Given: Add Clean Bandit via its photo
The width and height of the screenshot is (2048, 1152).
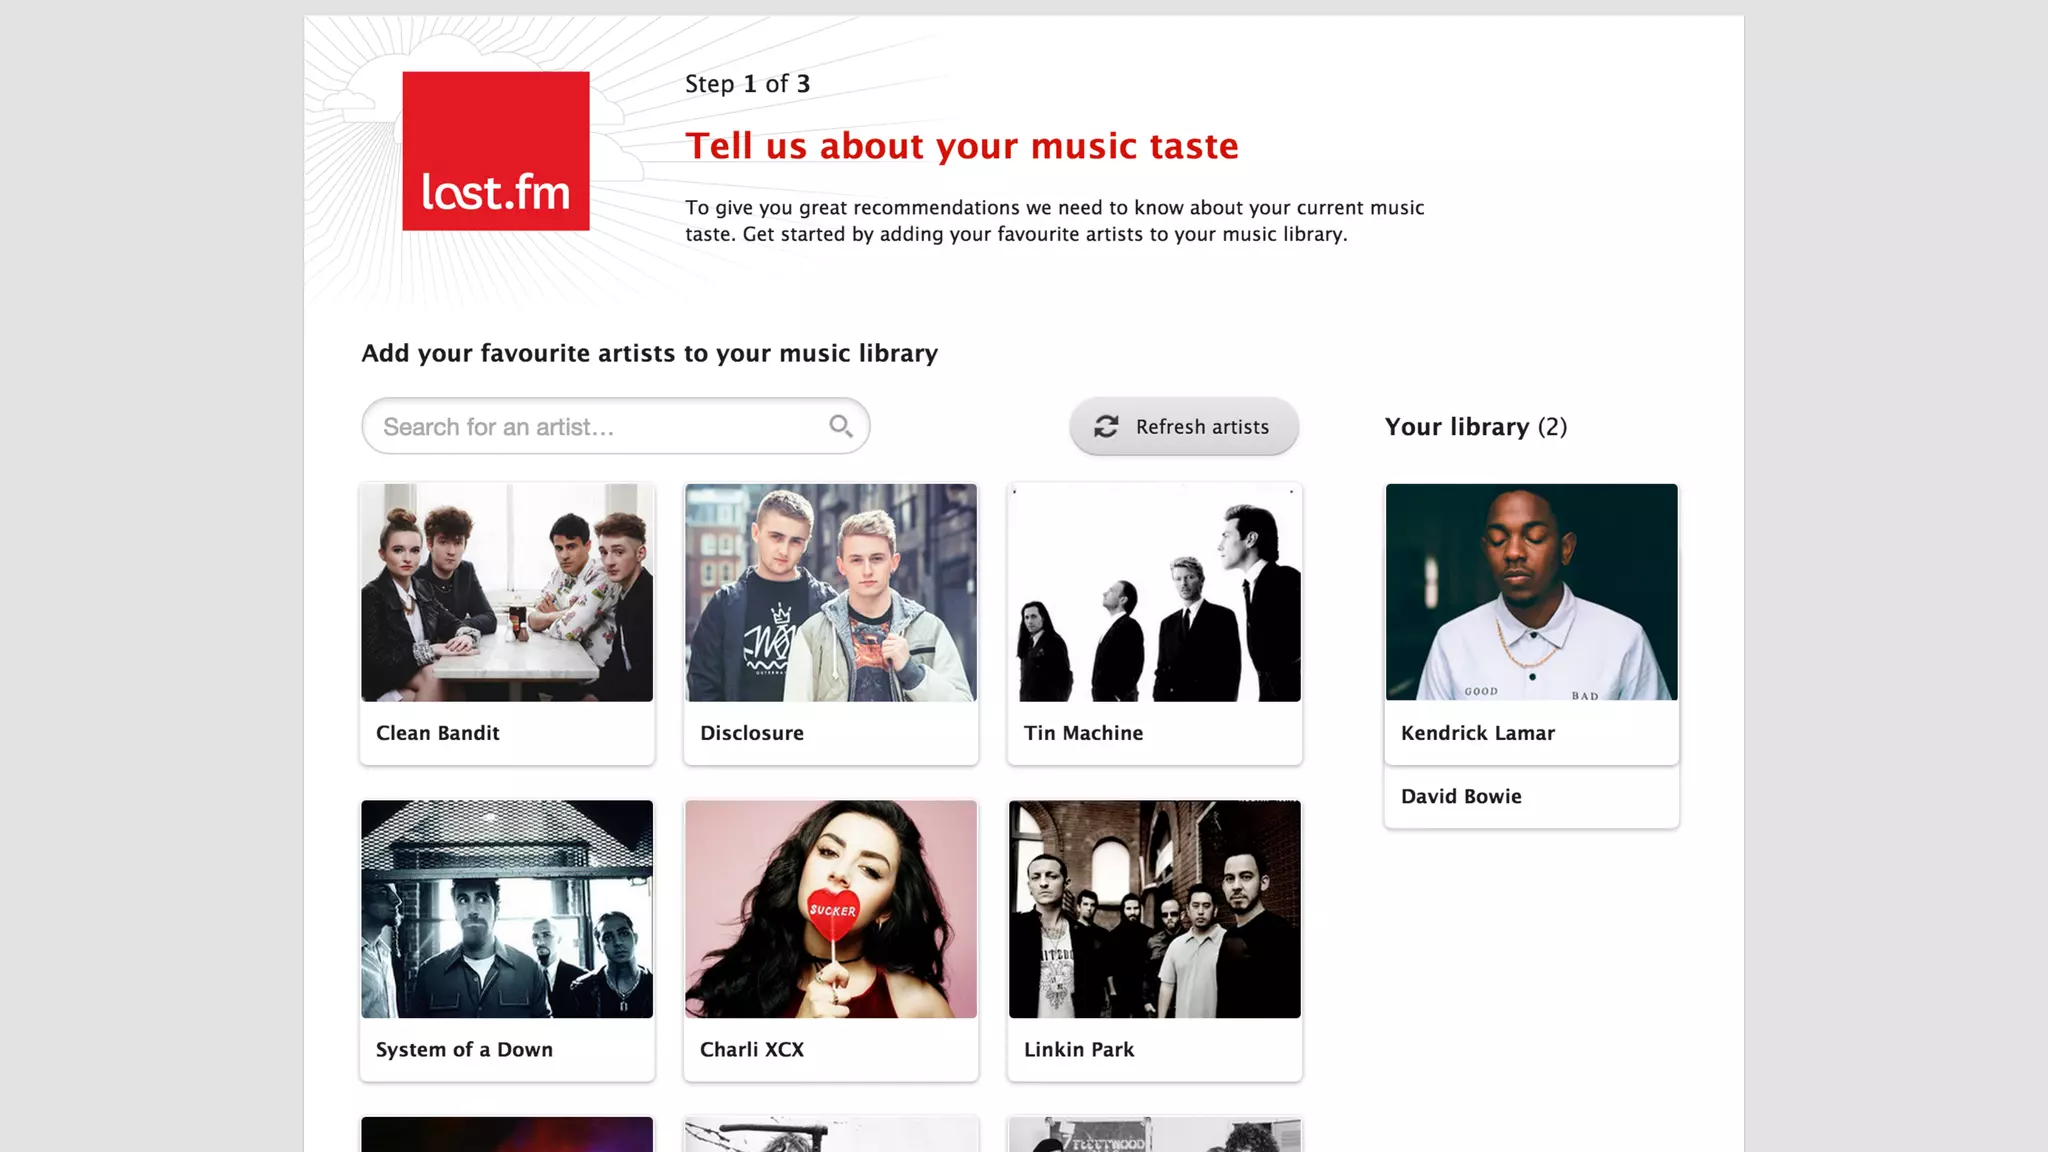Looking at the screenshot, I should click(x=507, y=592).
